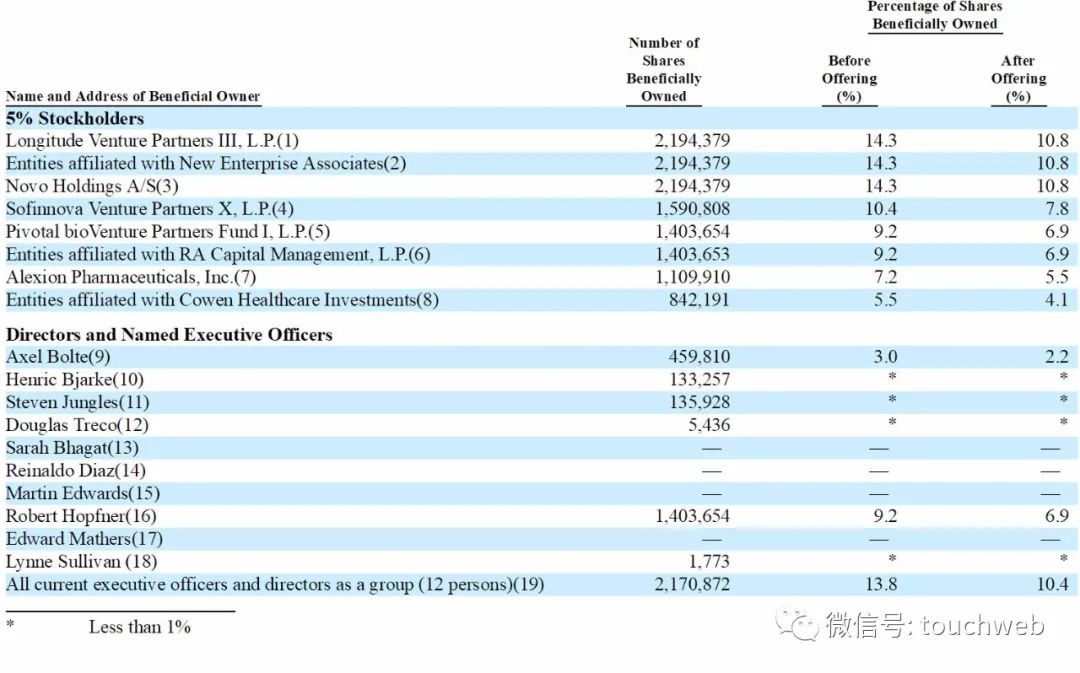The width and height of the screenshot is (1080, 673).
Task: Click the 'Lynne Sullivan (18)' name
Action: (81, 561)
